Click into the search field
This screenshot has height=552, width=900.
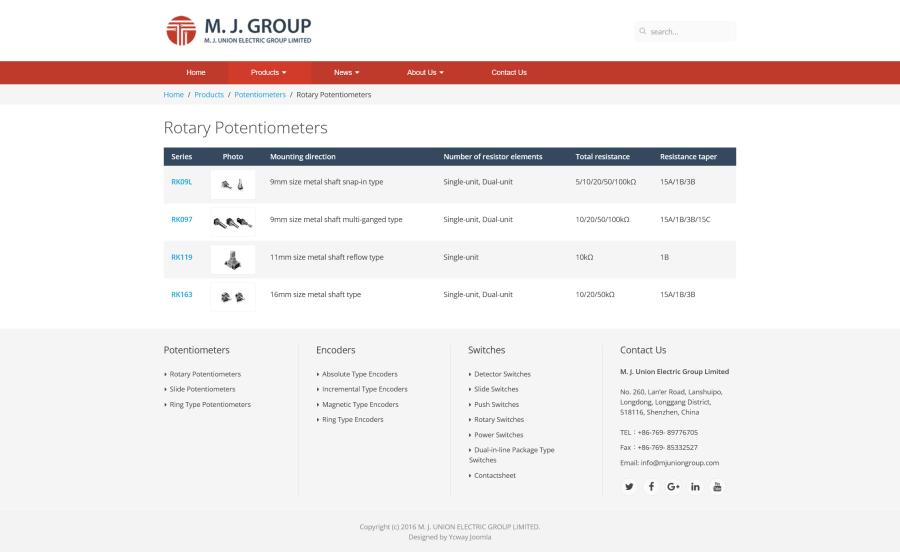[690, 32]
